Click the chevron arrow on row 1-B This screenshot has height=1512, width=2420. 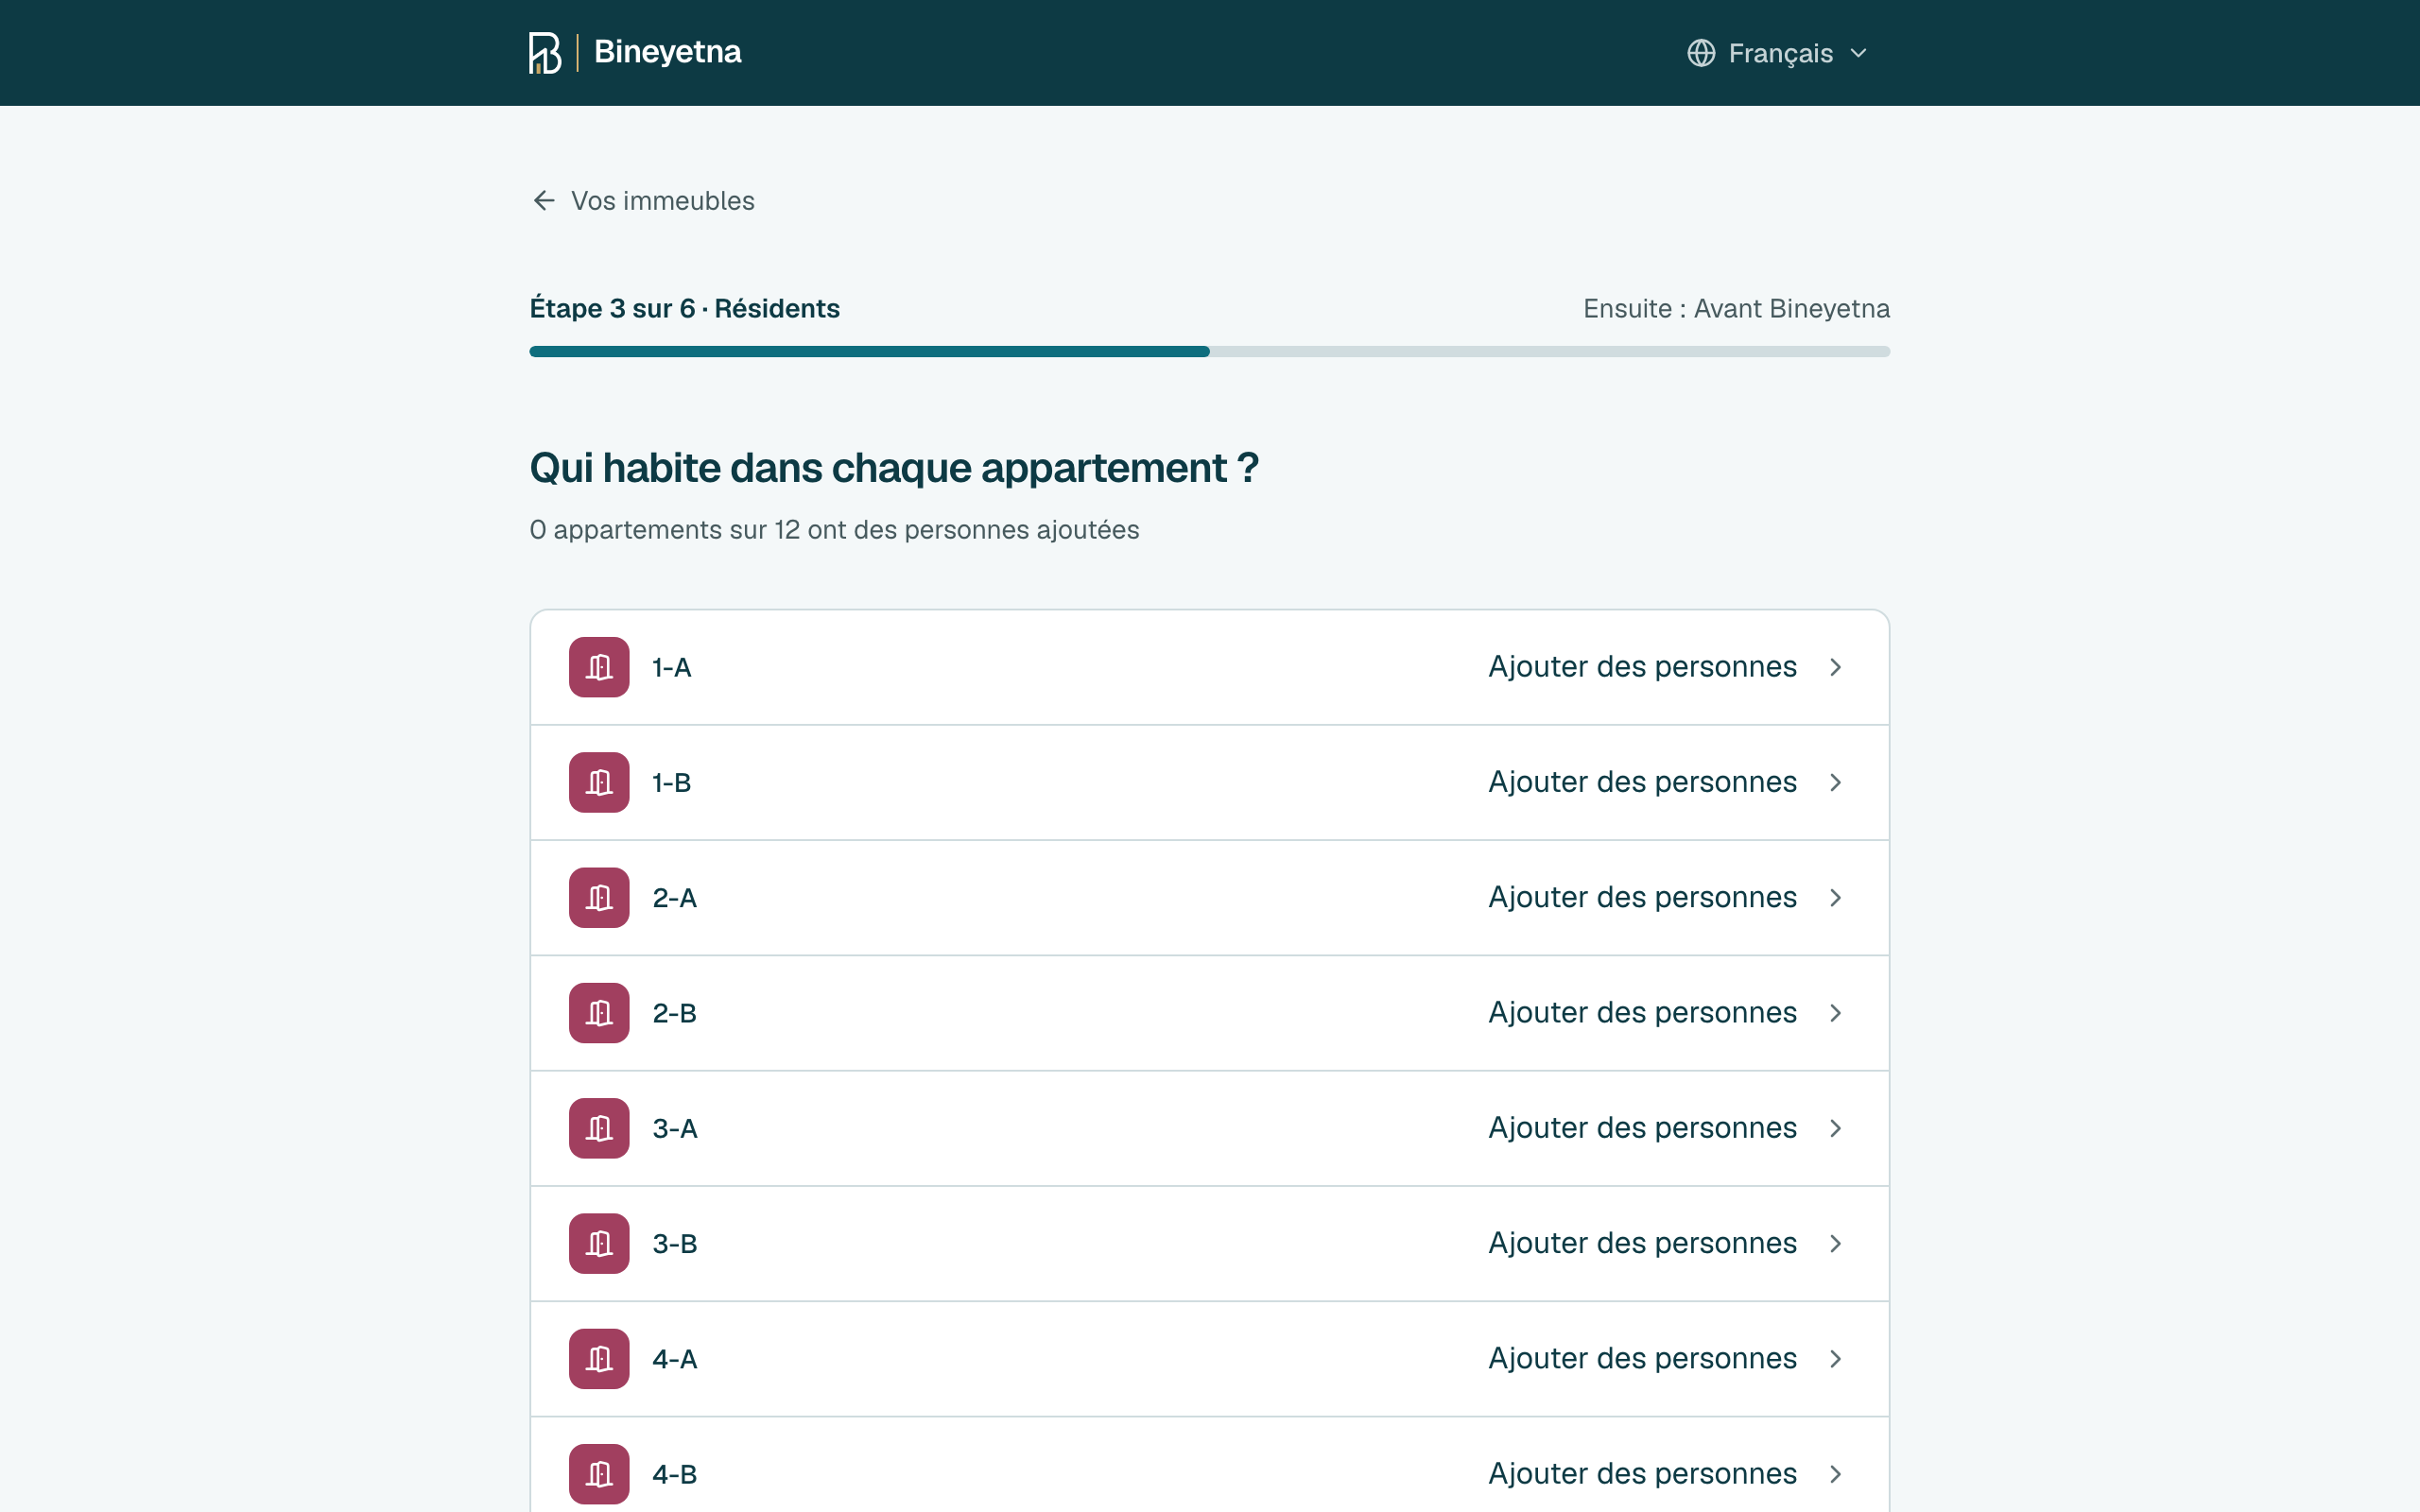1835,782
